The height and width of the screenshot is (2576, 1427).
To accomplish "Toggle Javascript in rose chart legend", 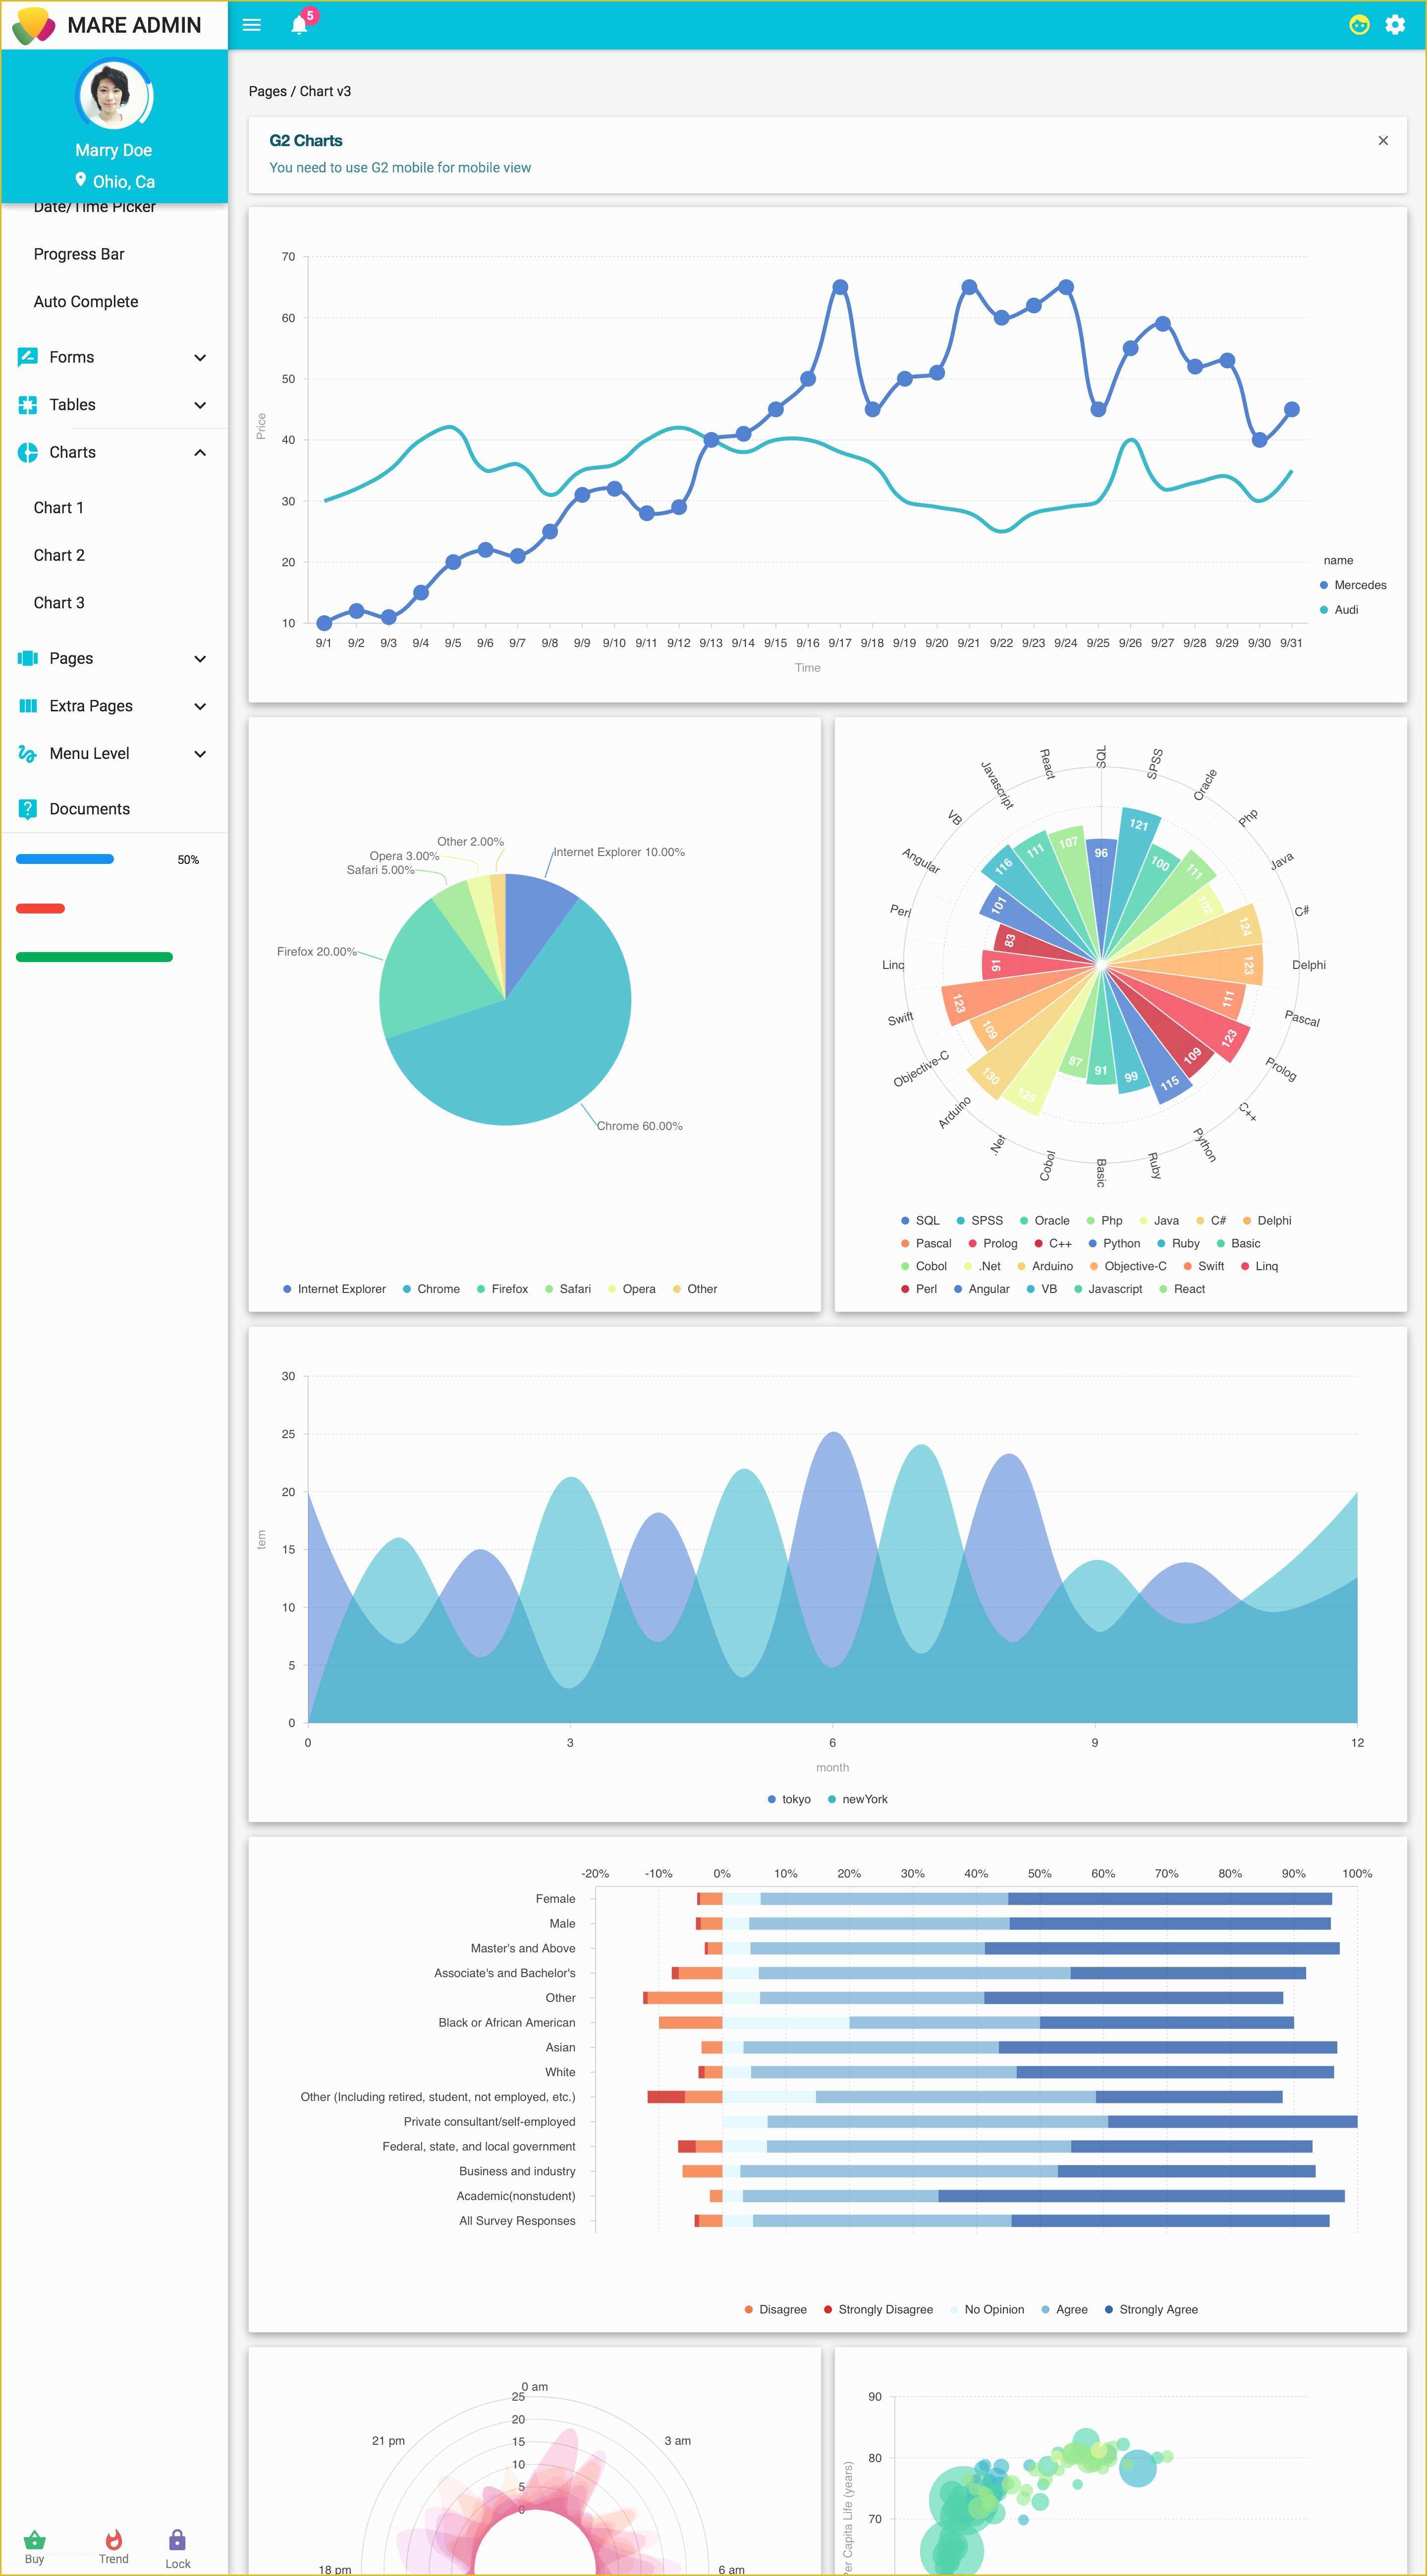I will 1108,1289.
